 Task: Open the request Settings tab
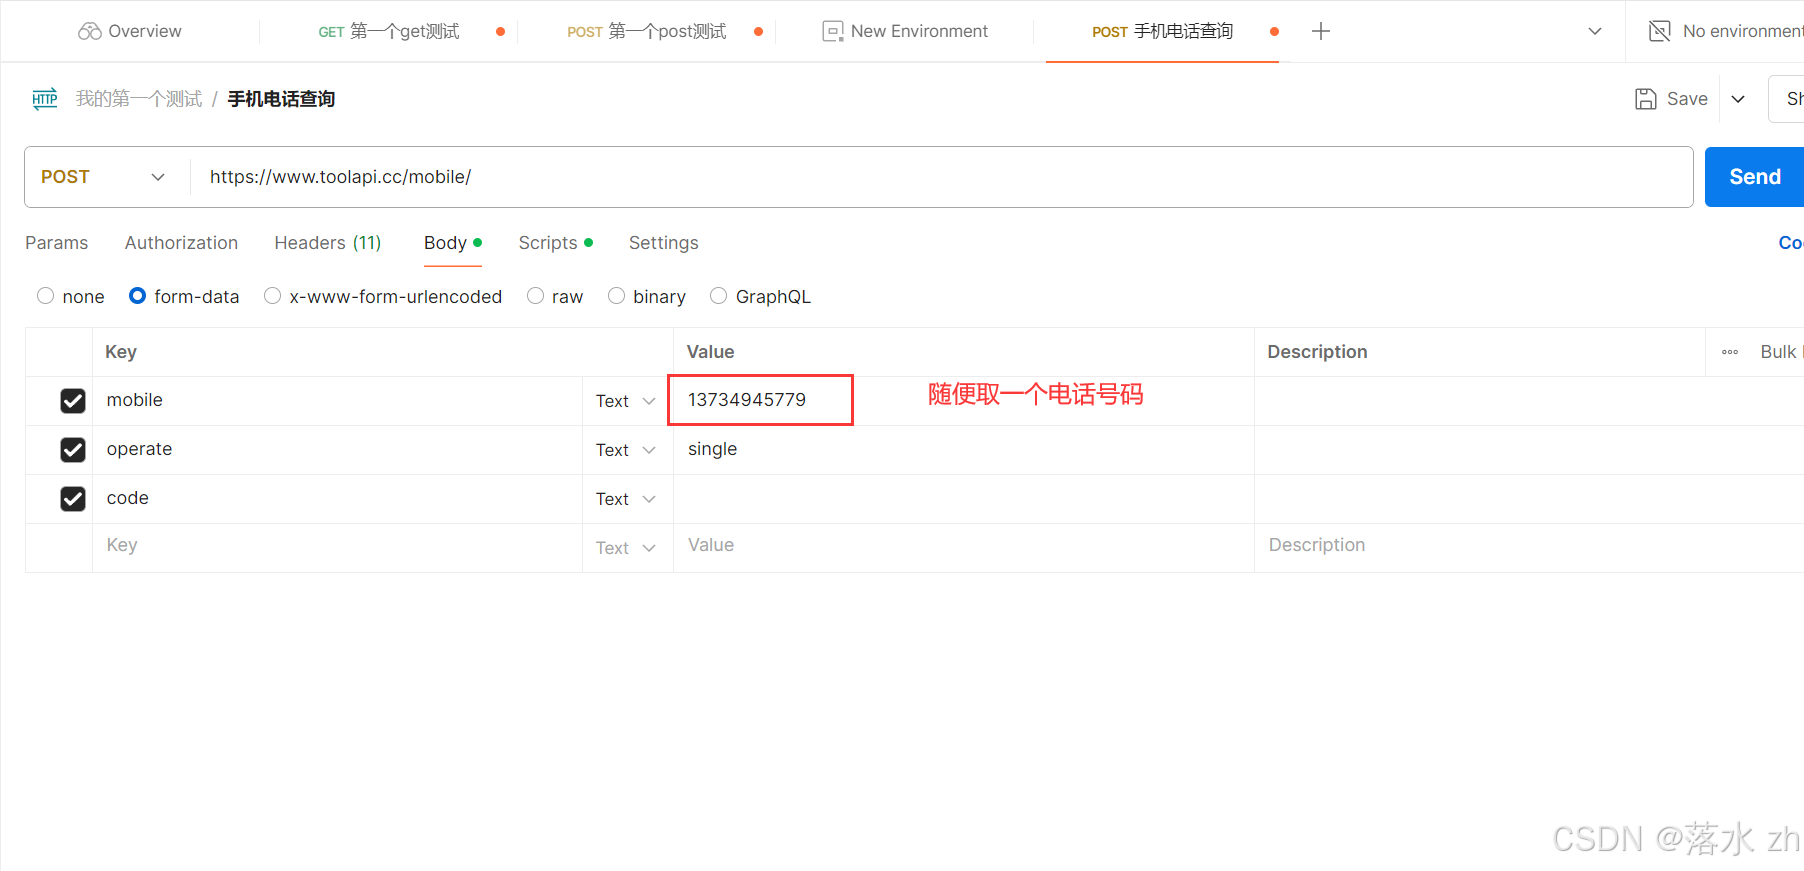pos(664,243)
